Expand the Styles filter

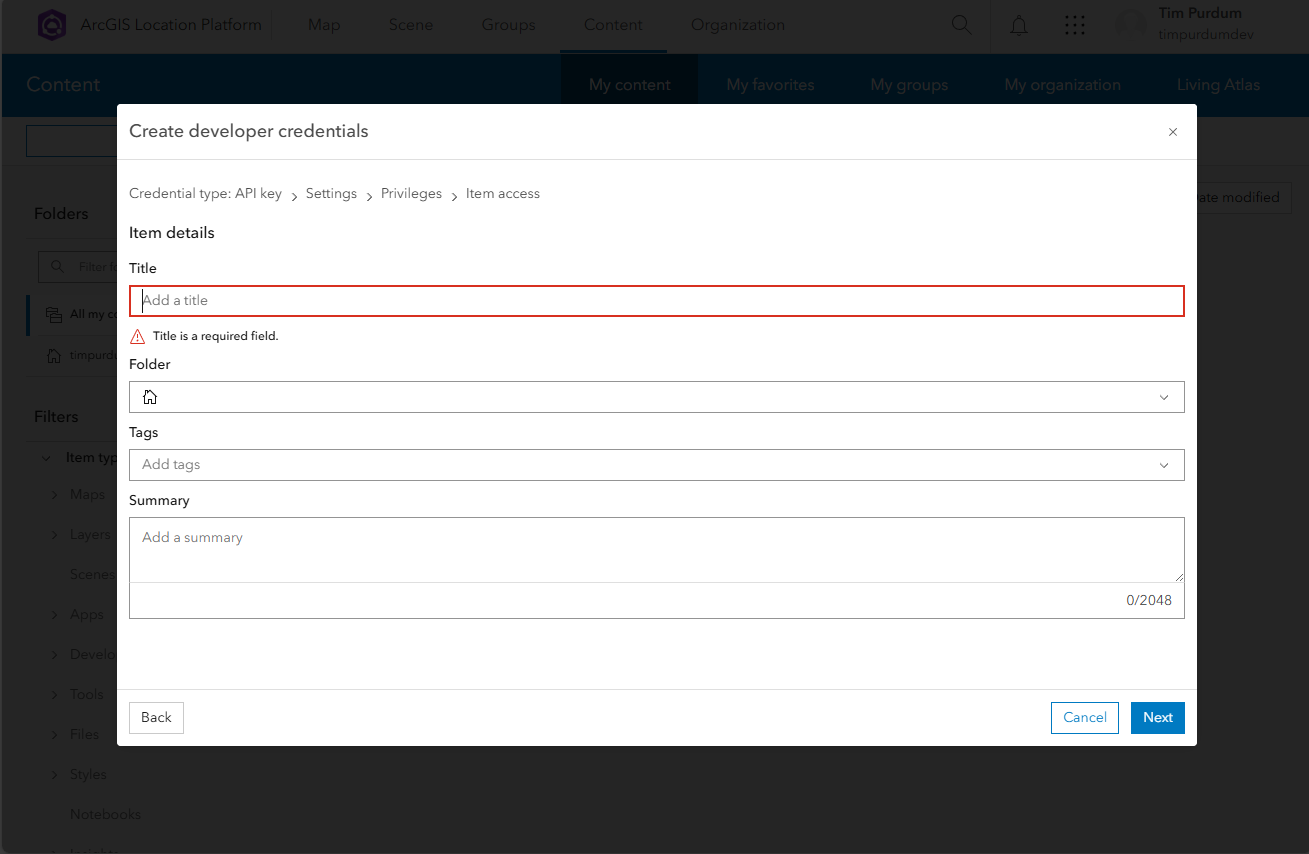[55, 775]
